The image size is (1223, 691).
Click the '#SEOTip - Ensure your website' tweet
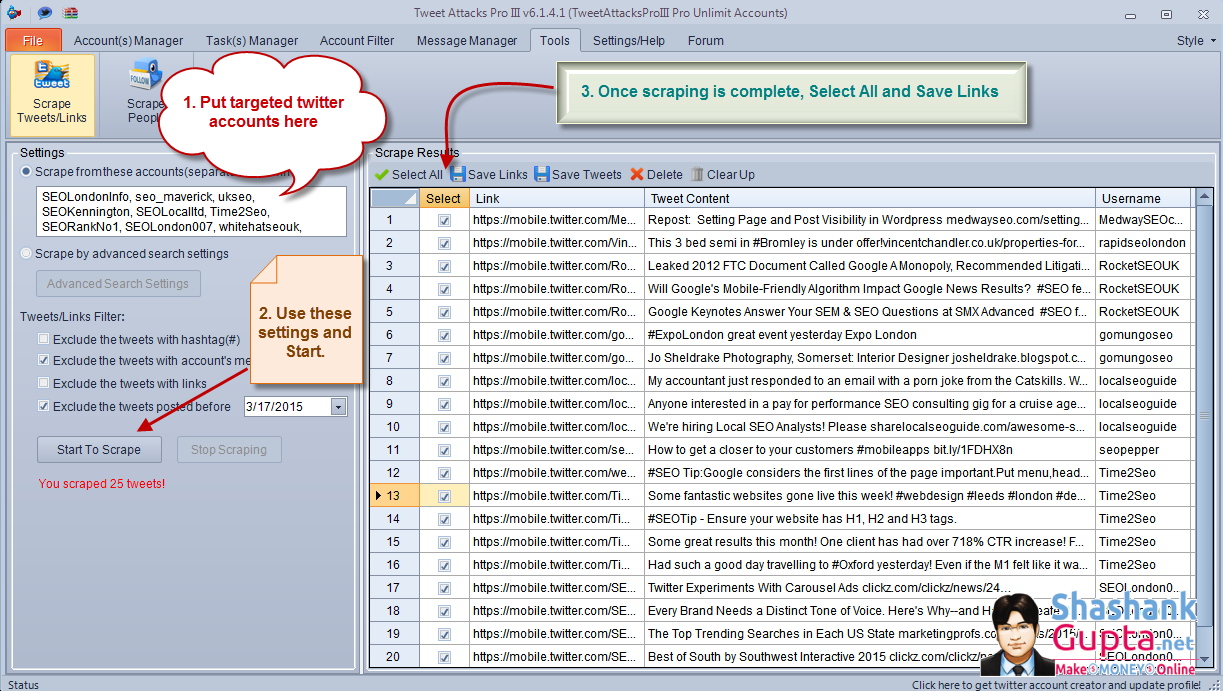pos(869,519)
